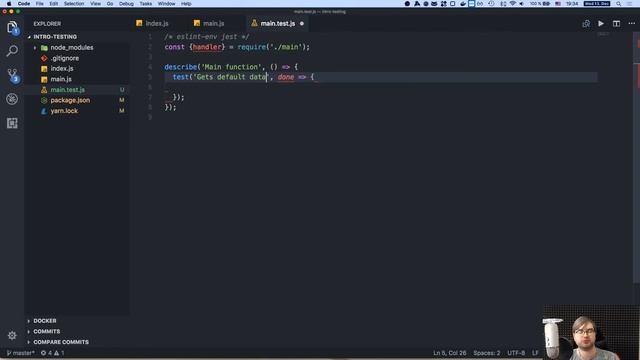Click the Wi-Fi icon in menu bar
This screenshot has width=640, height=360.
pyautogui.click(x=513, y=4)
